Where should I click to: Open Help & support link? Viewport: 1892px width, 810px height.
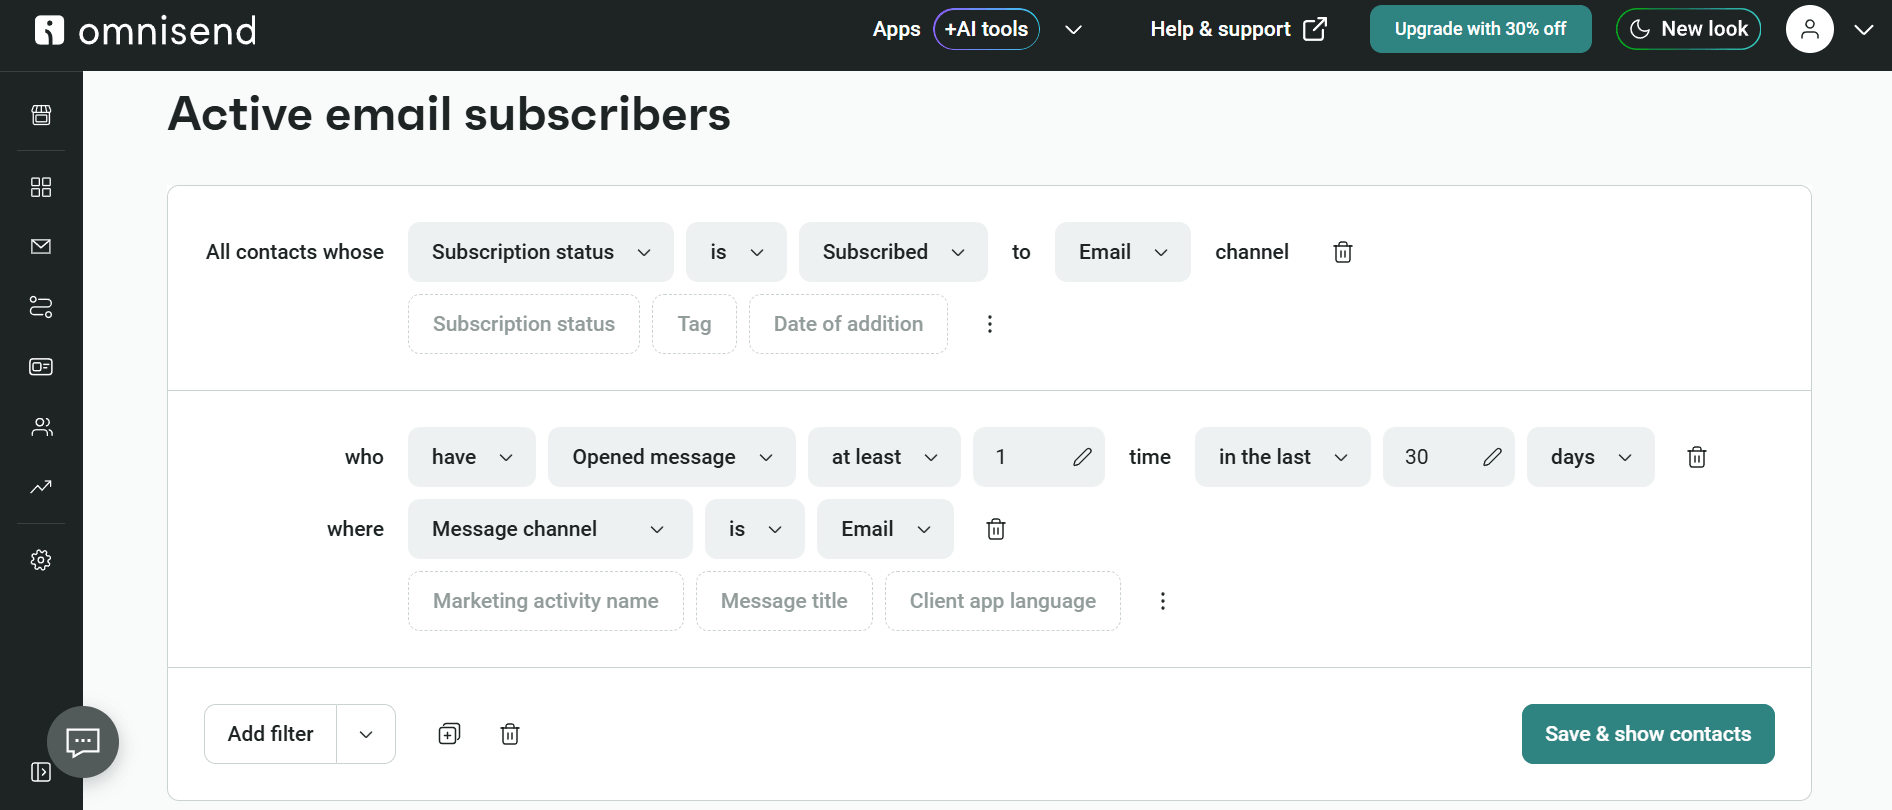click(1238, 29)
